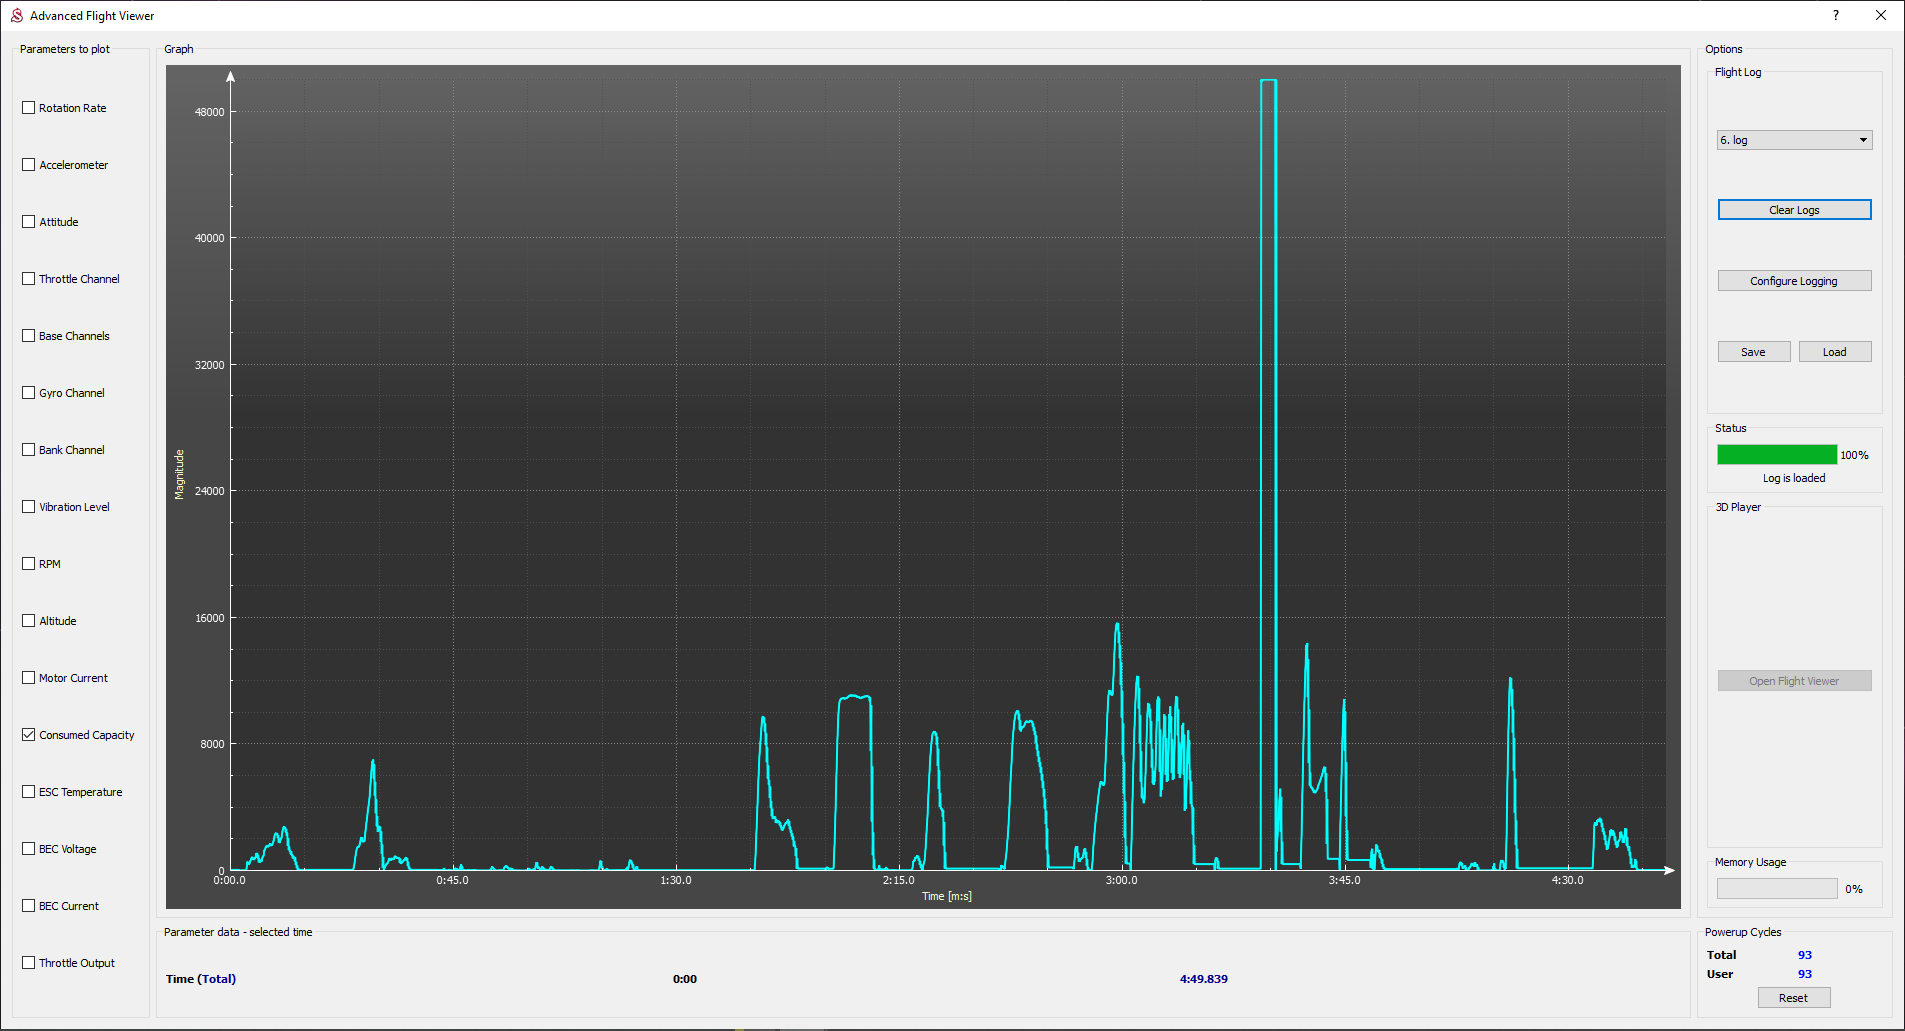Enable the Rotation Rate checkbox
The width and height of the screenshot is (1905, 1031).
pyautogui.click(x=29, y=108)
